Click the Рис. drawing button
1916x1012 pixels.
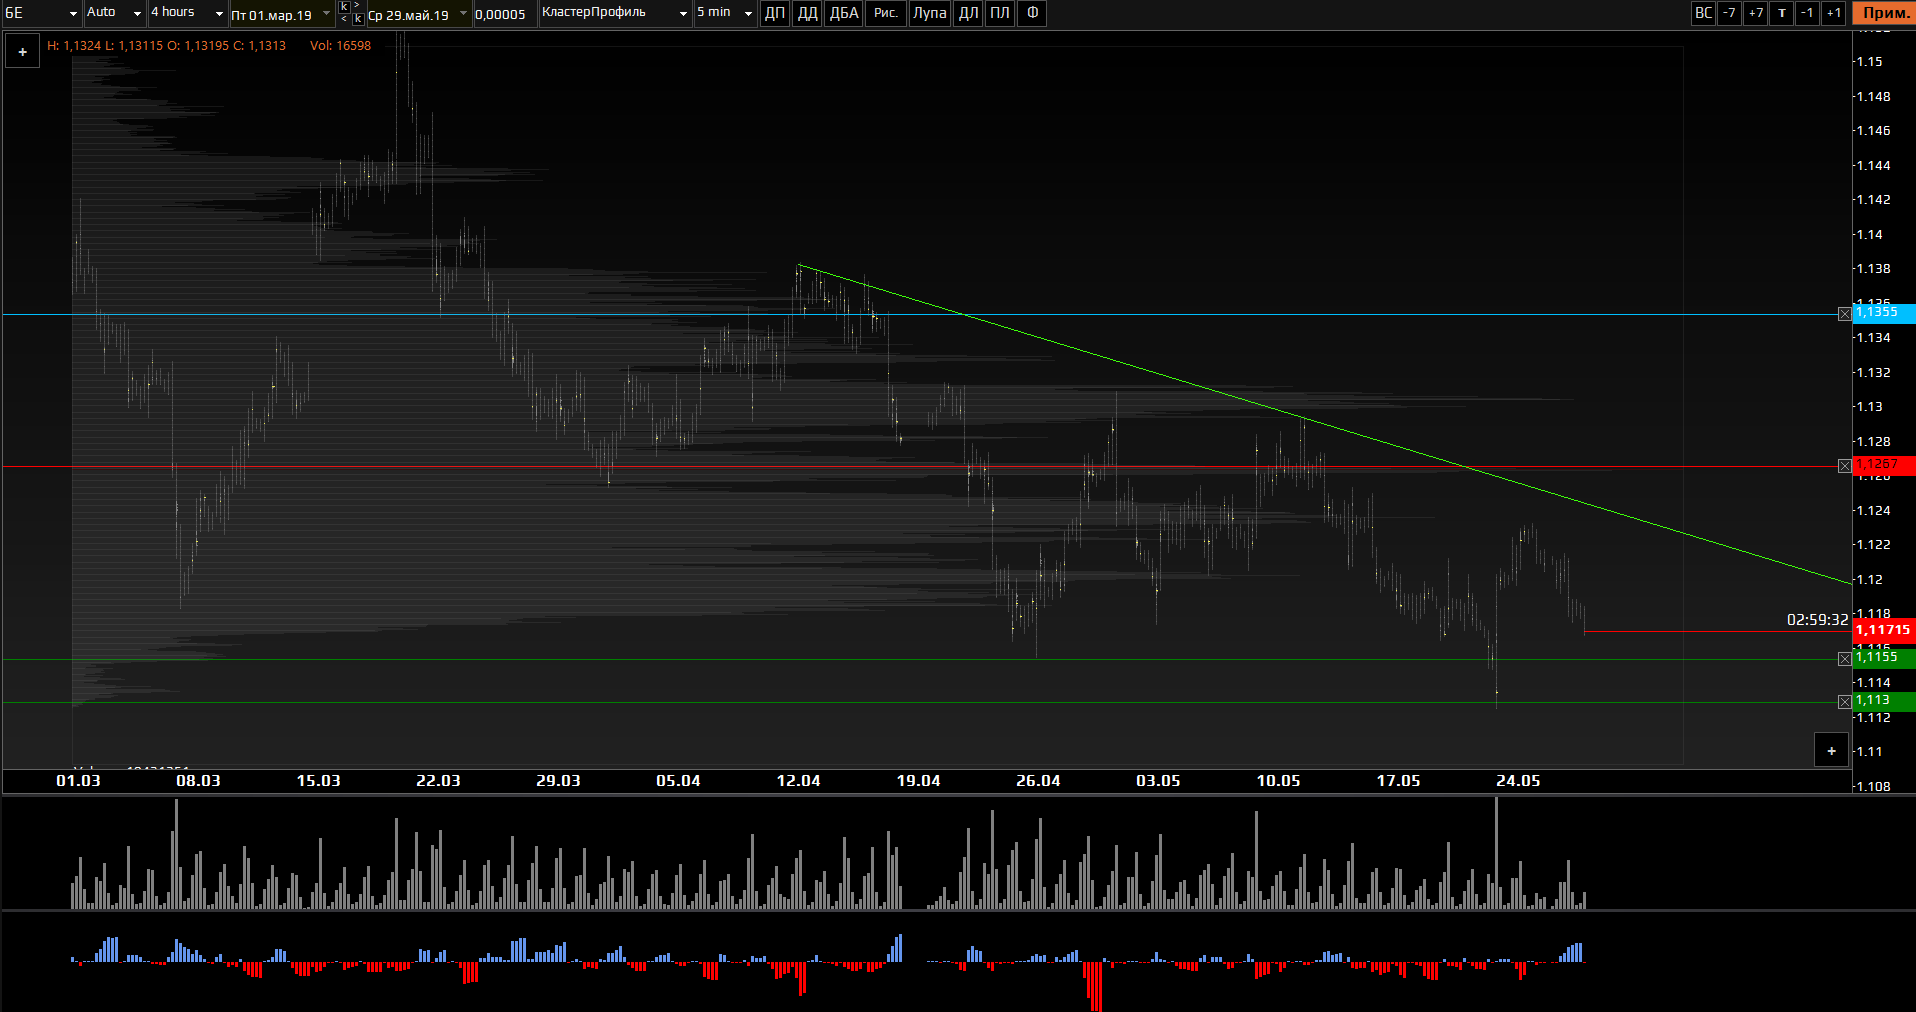click(x=885, y=13)
